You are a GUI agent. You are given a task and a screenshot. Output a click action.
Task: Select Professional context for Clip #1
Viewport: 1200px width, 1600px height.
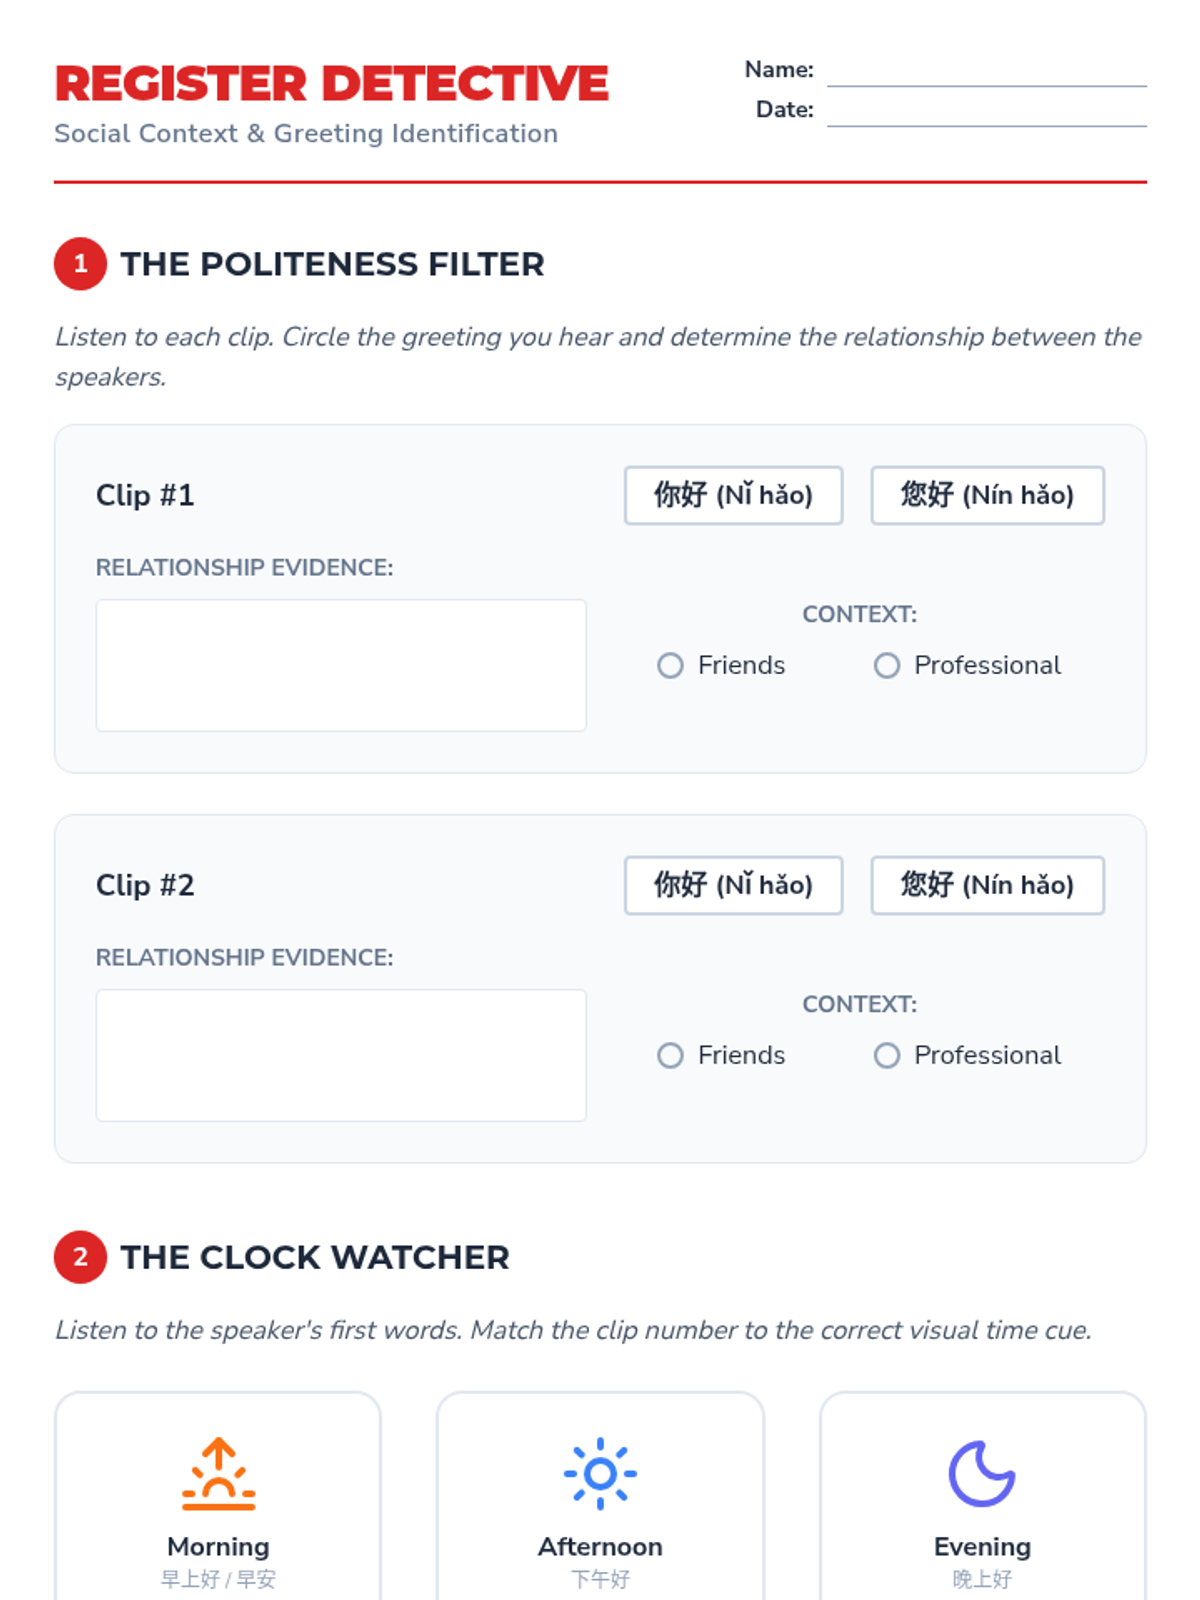click(887, 666)
